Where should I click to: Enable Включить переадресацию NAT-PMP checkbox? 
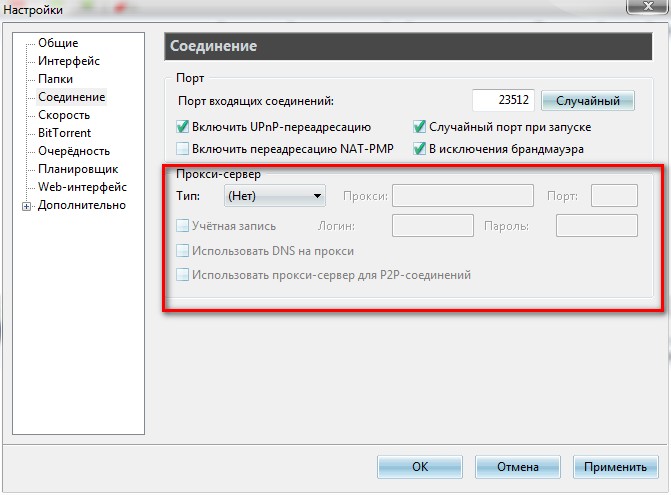(x=182, y=149)
